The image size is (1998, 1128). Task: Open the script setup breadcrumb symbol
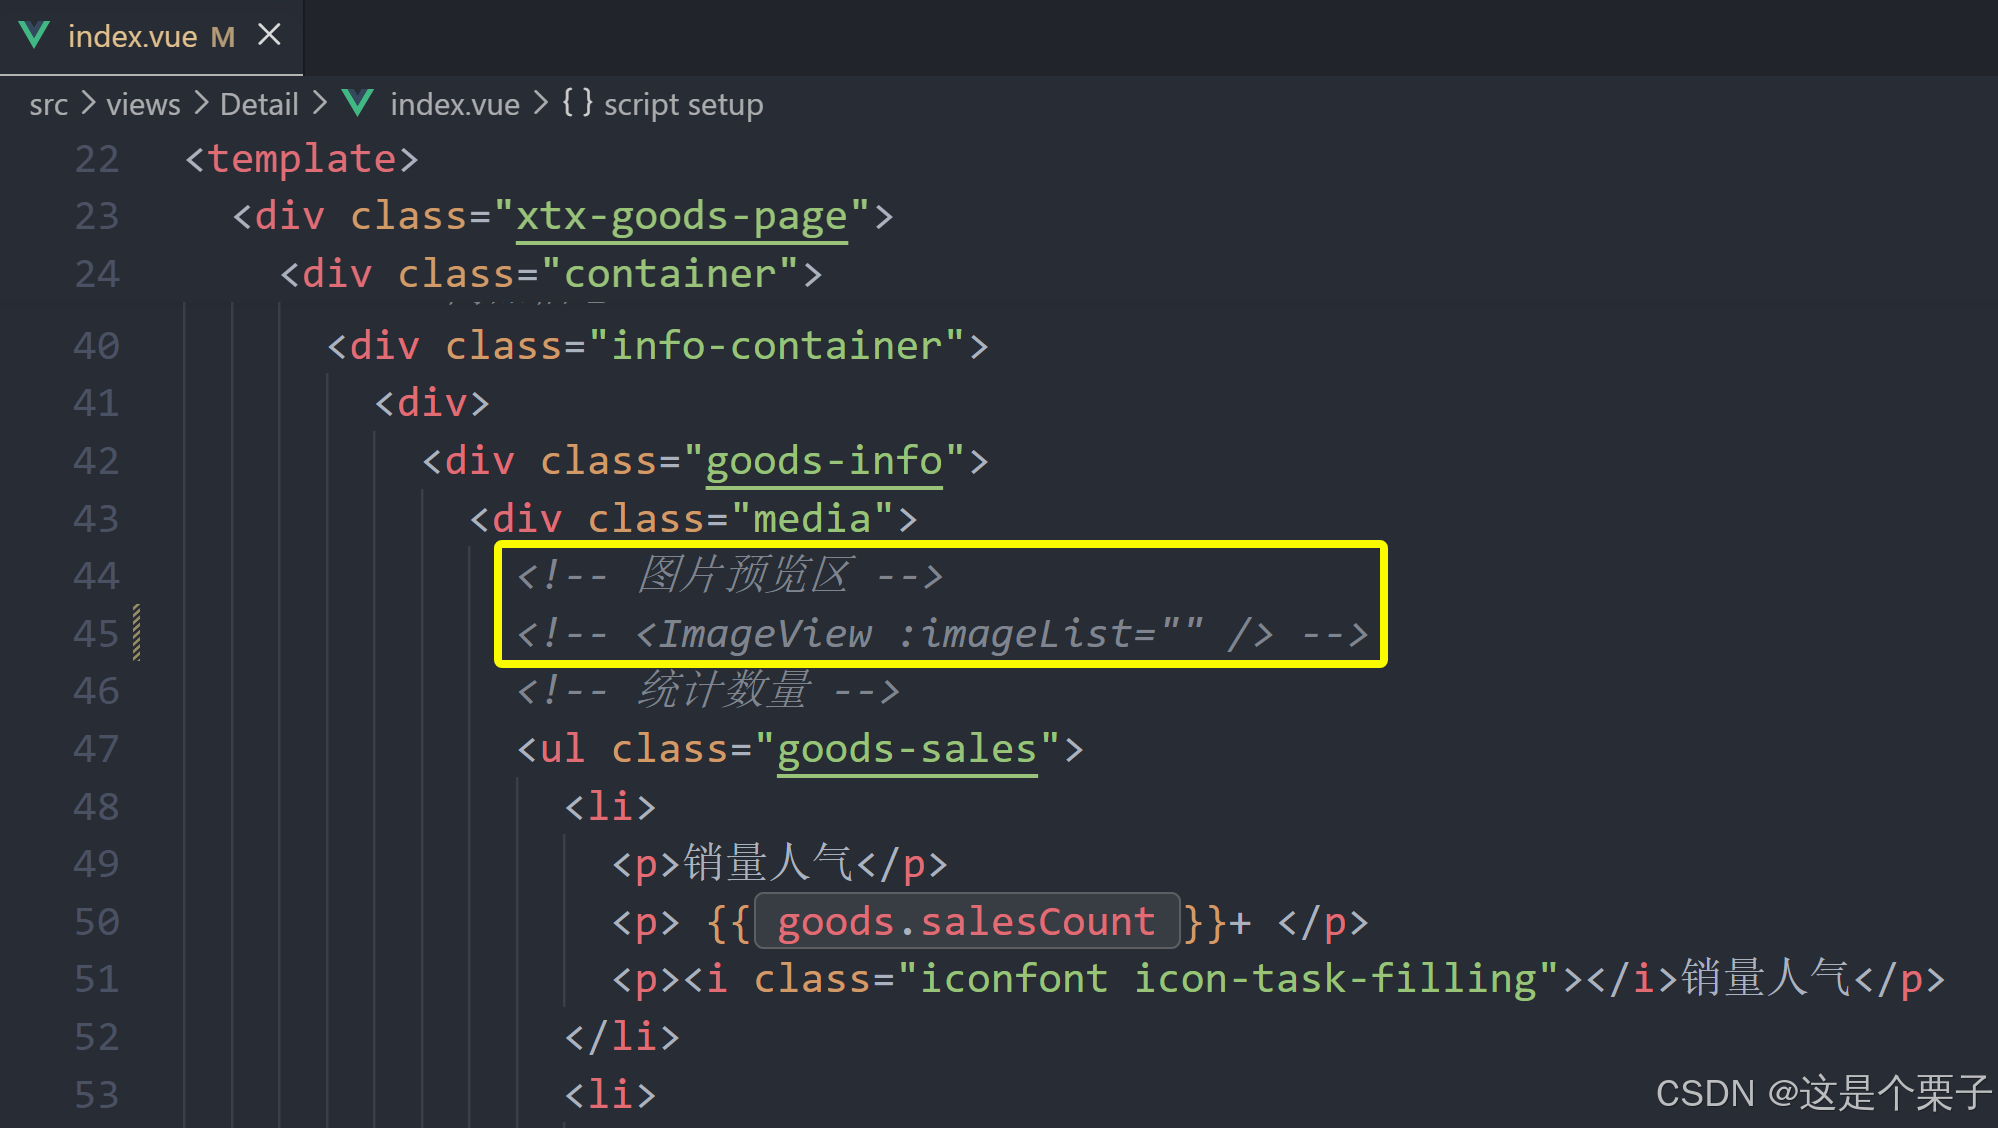[x=683, y=104]
